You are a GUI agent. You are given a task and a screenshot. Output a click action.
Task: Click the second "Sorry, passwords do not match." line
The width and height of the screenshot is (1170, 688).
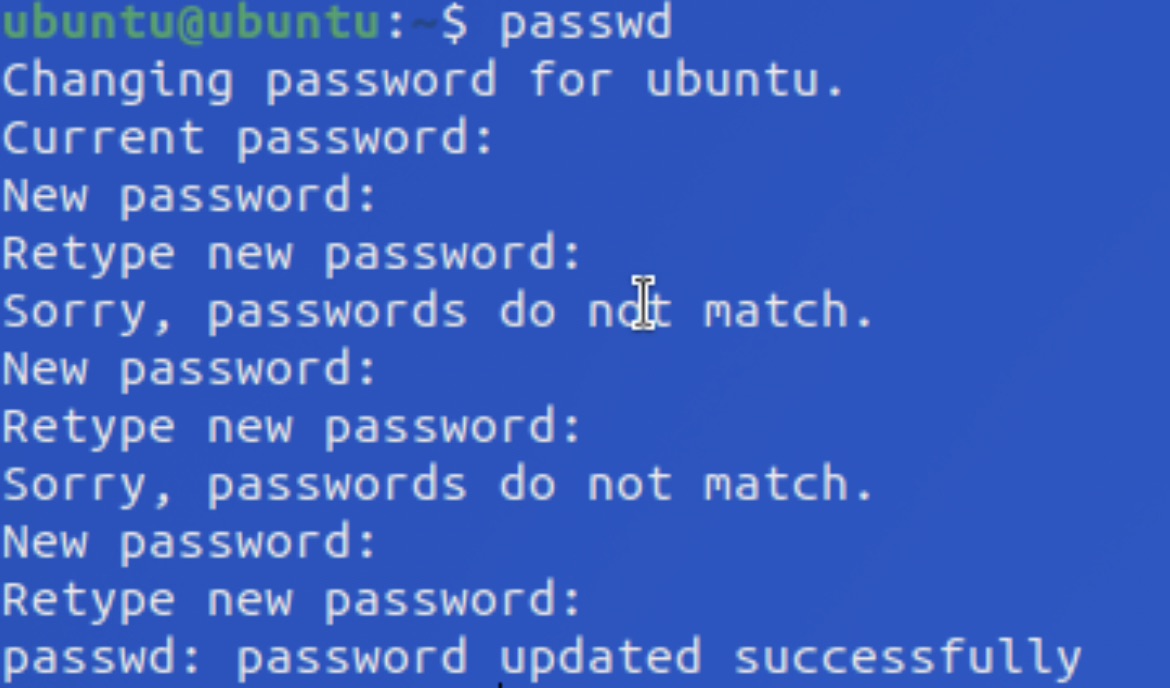click(x=438, y=485)
